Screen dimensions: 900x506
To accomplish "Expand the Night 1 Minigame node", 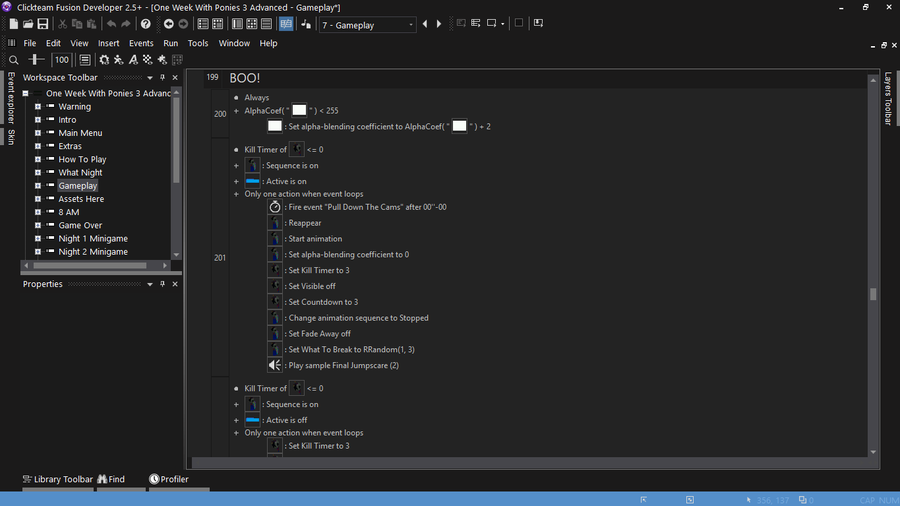I will click(38, 239).
